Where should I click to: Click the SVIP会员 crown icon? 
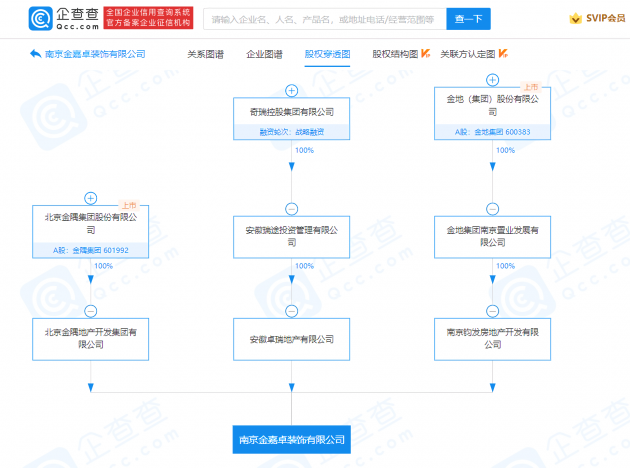coord(575,18)
